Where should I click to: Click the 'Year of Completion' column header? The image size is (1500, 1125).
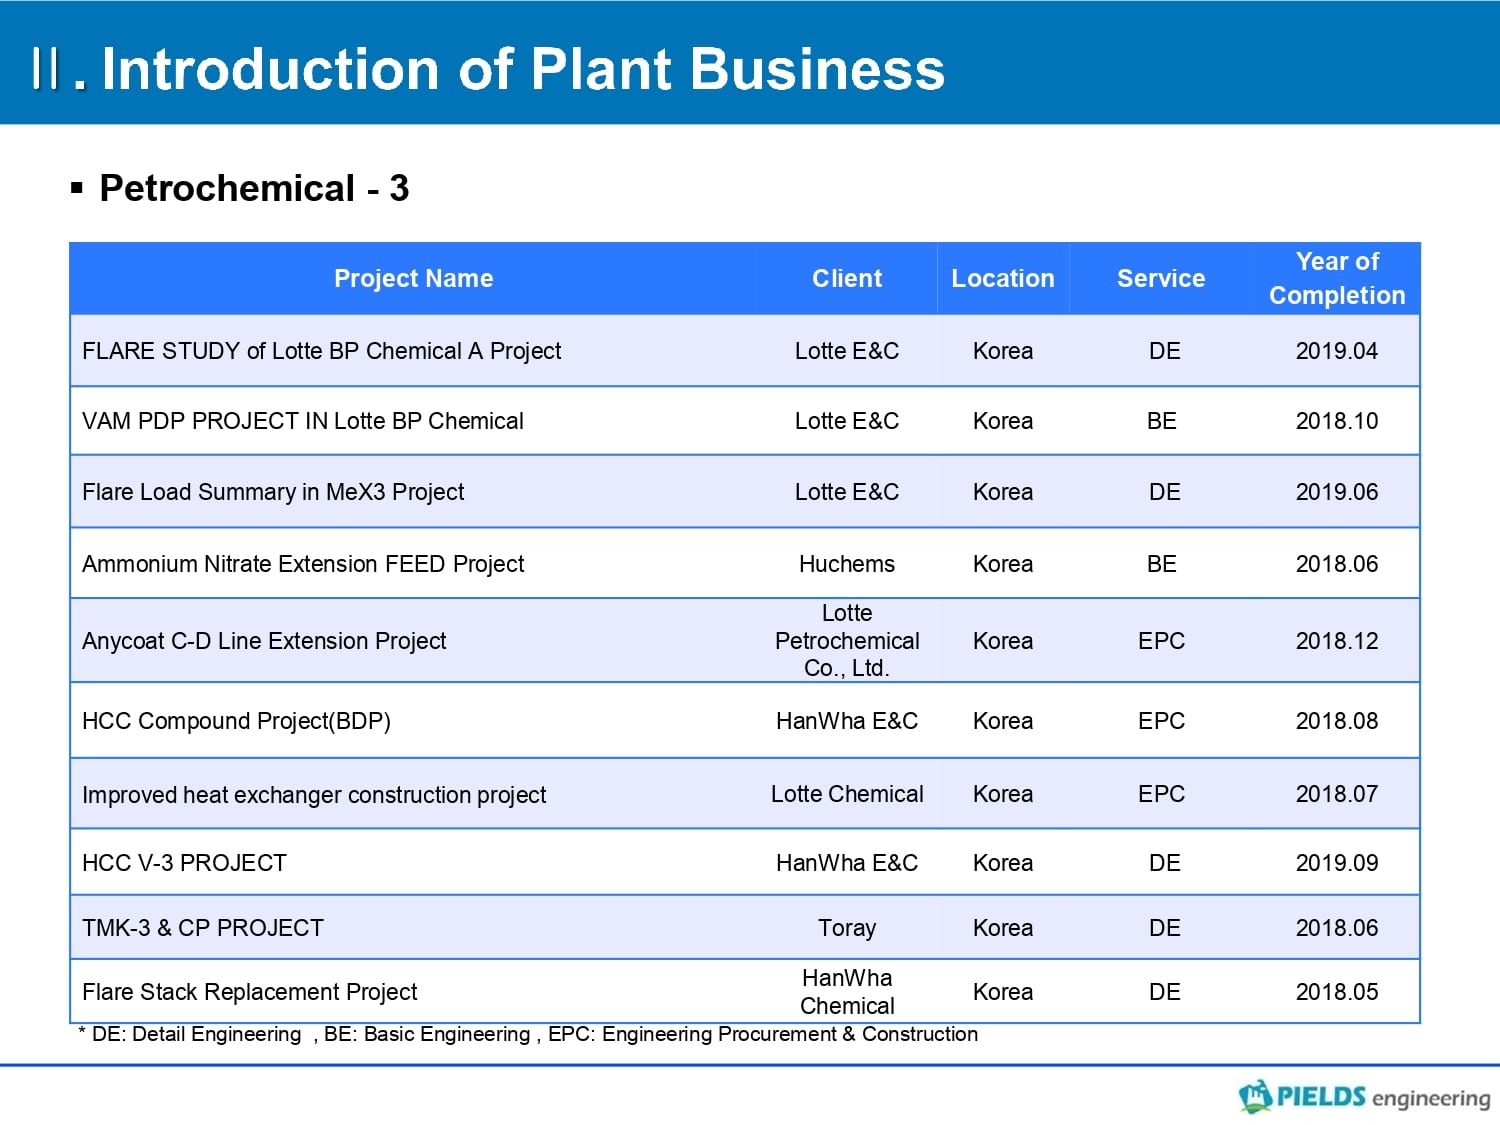[1337, 278]
